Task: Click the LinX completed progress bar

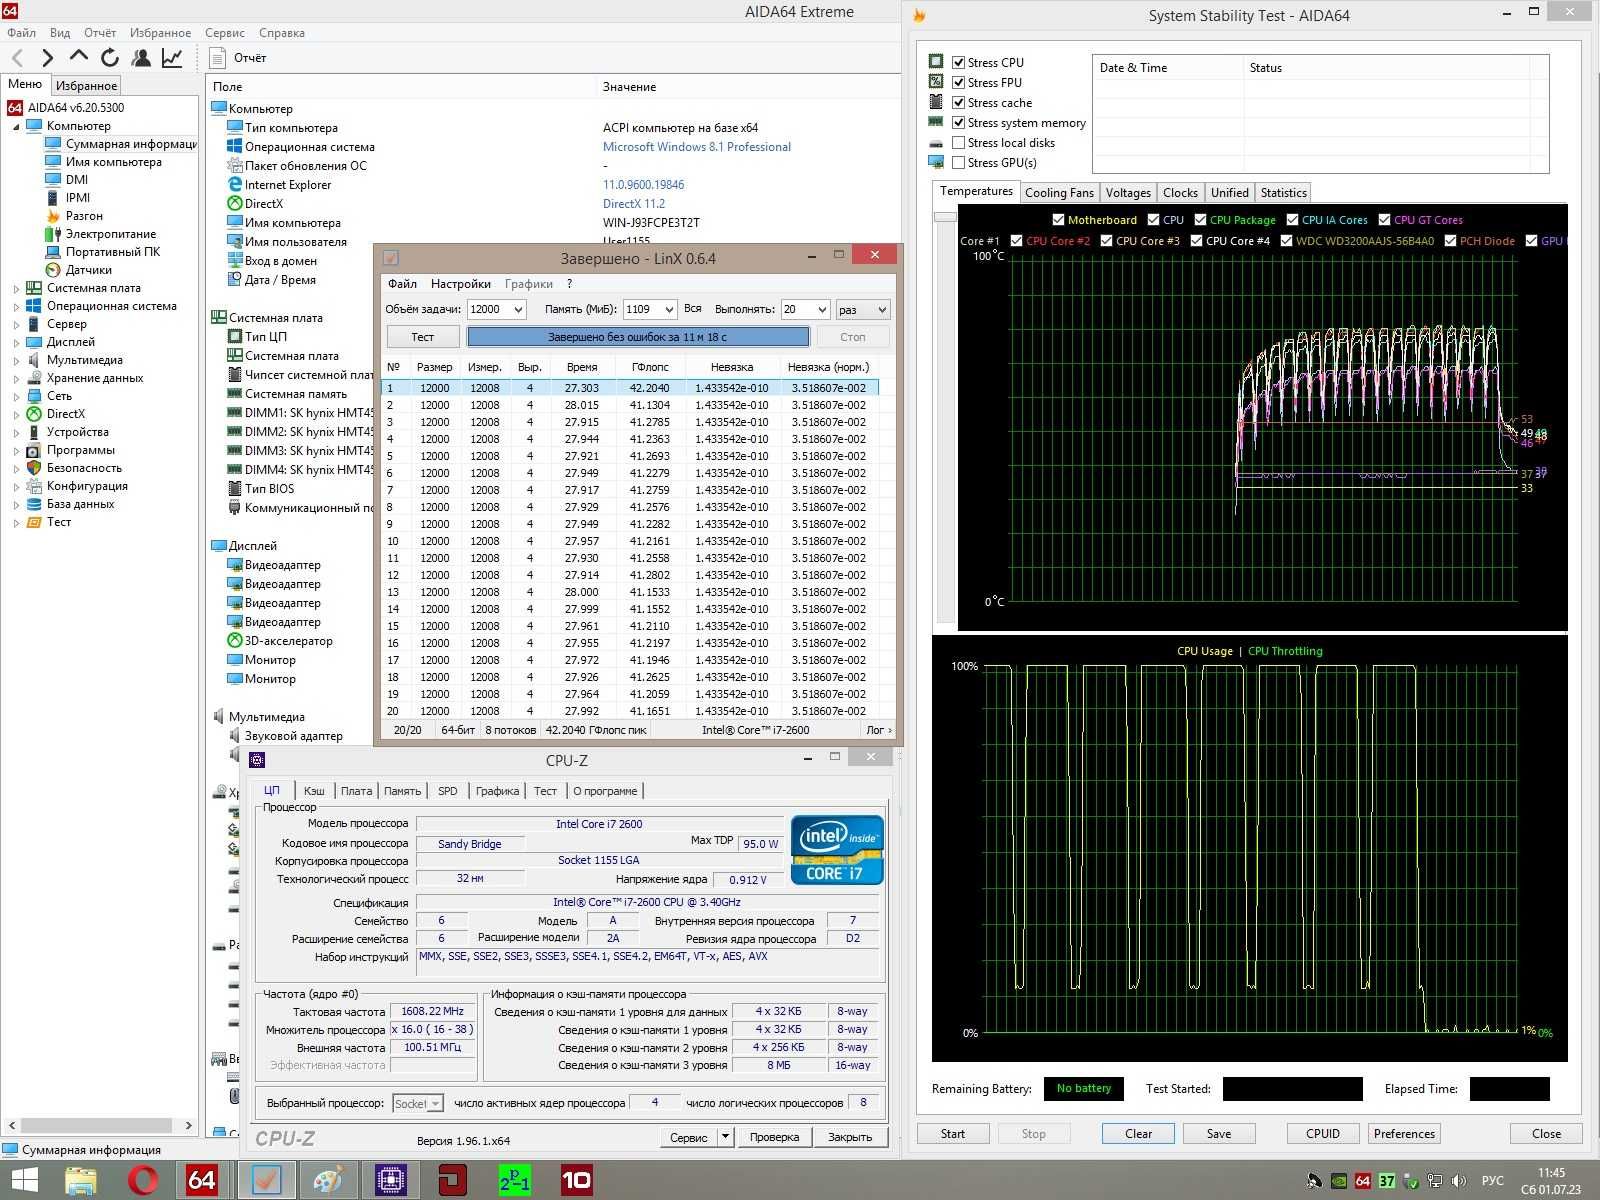Action: [x=637, y=337]
